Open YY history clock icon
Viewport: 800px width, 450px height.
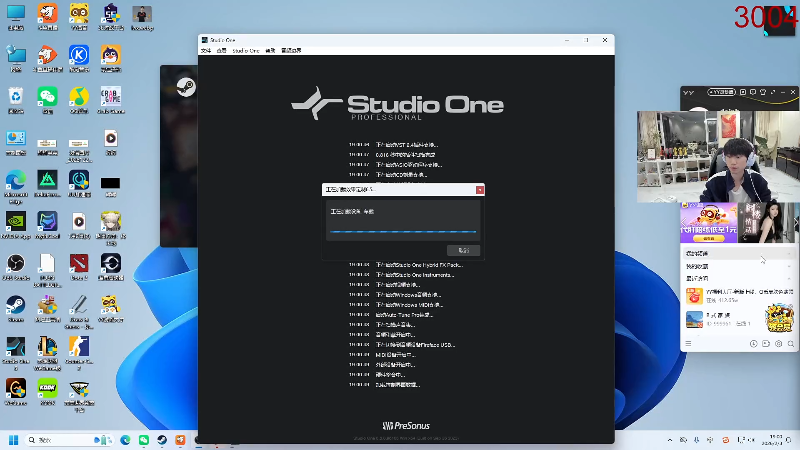[754, 344]
